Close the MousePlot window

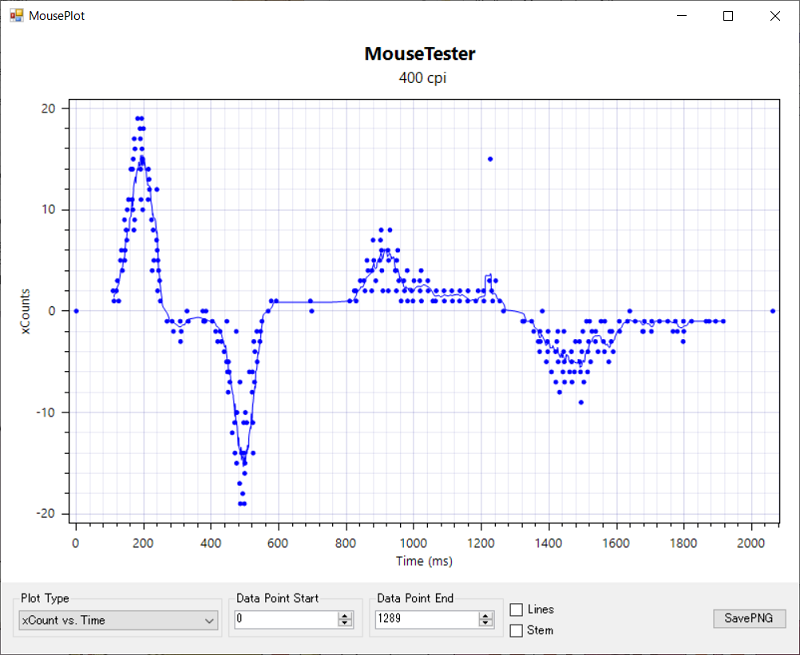[775, 16]
